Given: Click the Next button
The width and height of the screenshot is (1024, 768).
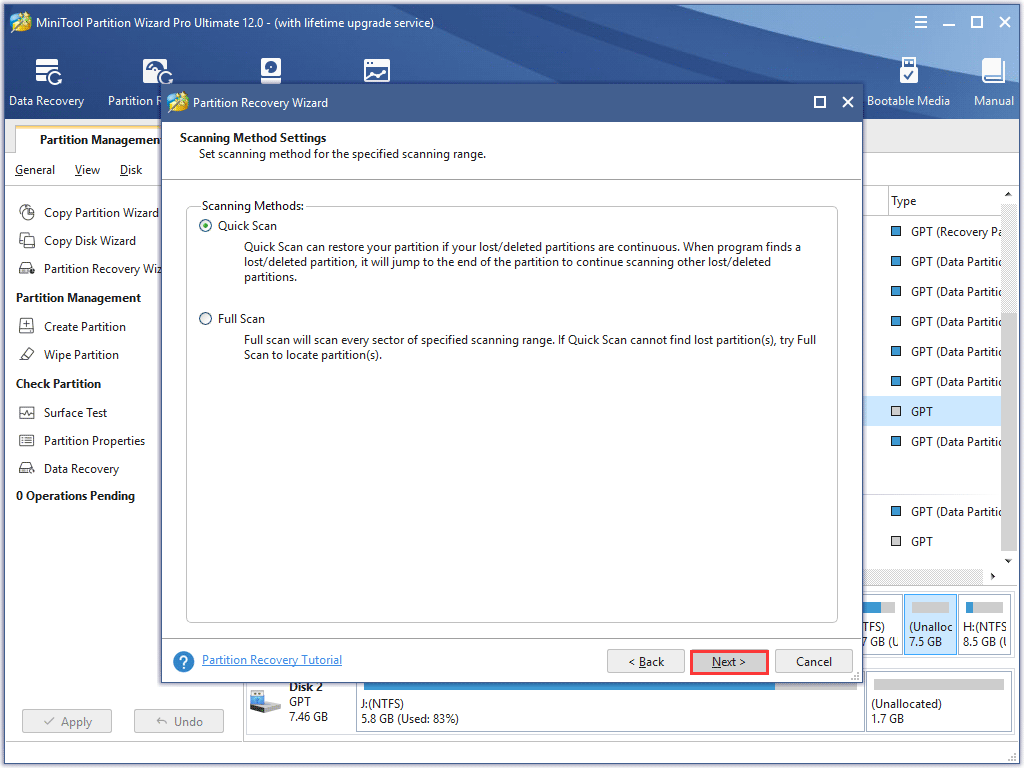Looking at the screenshot, I should click(729, 662).
